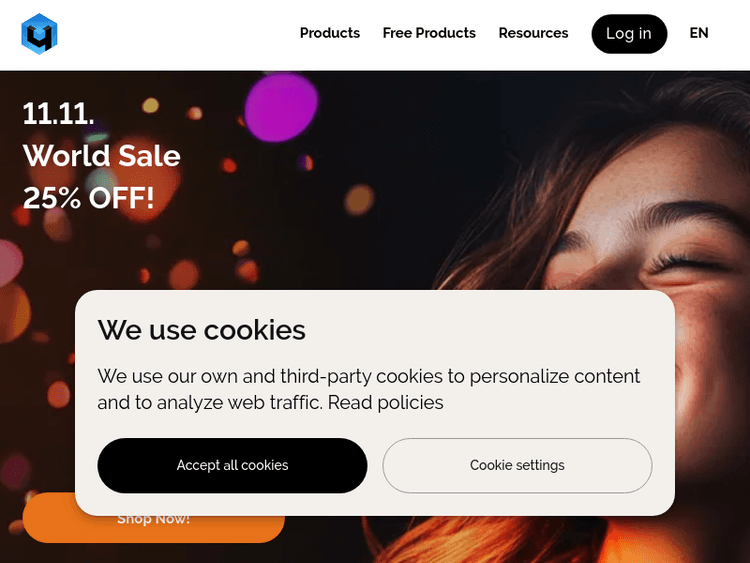Expand the Resources navigation menu
Viewport: 750px width, 563px height.
pyautogui.click(x=533, y=33)
